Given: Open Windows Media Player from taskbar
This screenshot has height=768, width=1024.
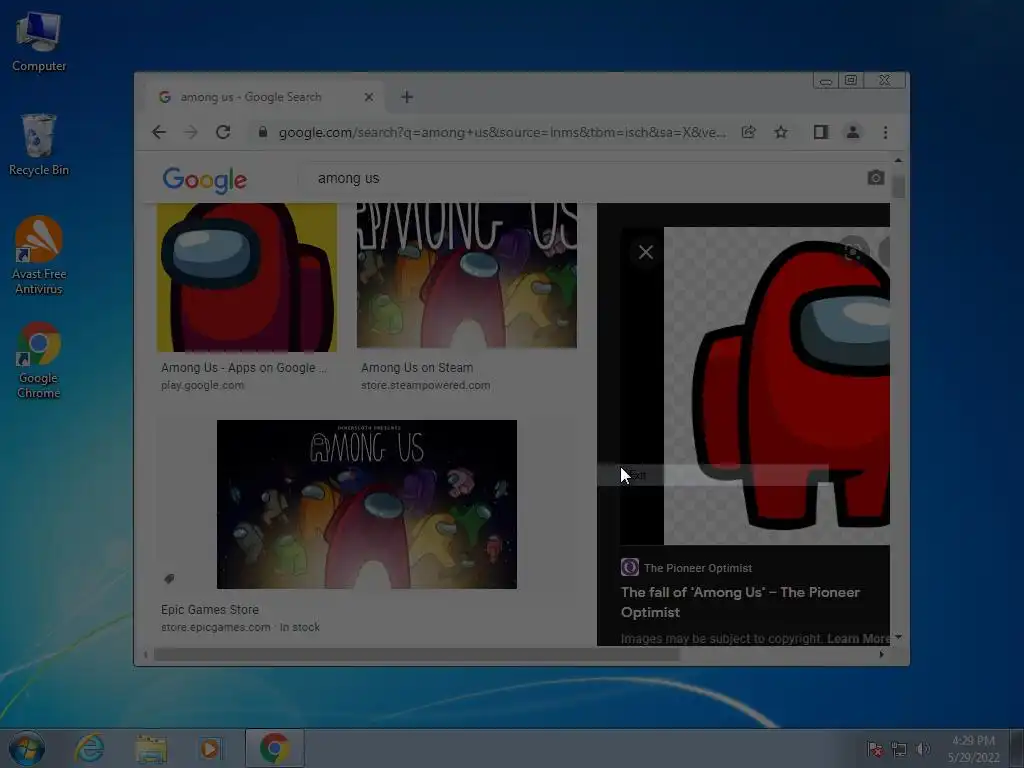Looking at the screenshot, I should pos(210,748).
